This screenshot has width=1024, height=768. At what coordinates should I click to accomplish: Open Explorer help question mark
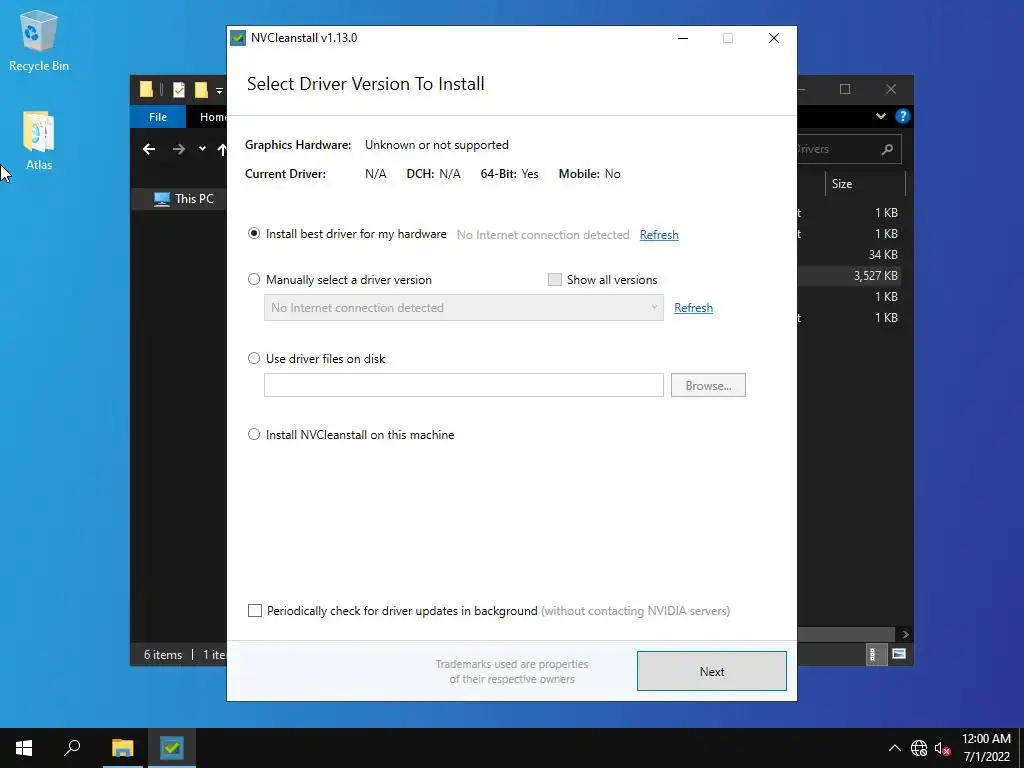[x=903, y=116]
